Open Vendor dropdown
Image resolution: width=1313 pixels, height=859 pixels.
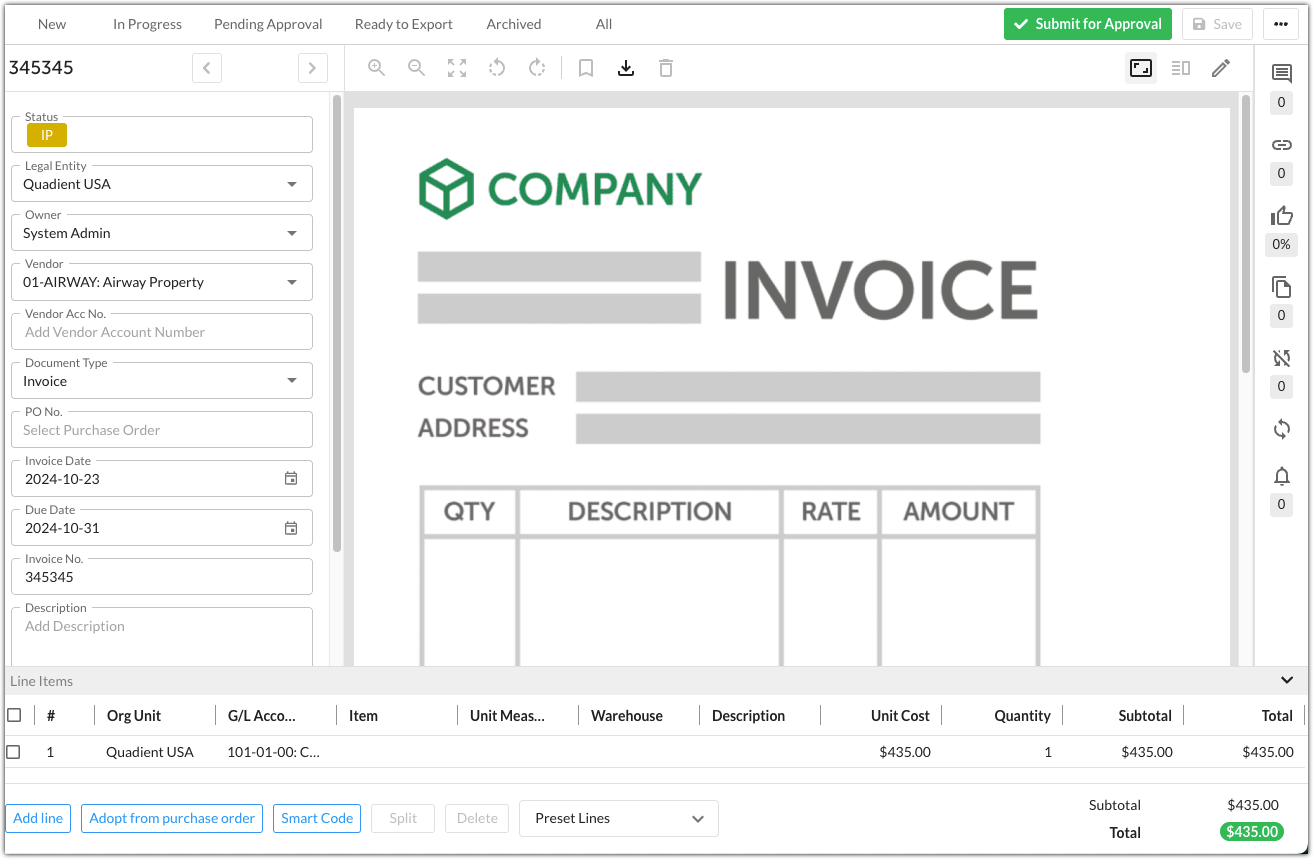pos(162,282)
